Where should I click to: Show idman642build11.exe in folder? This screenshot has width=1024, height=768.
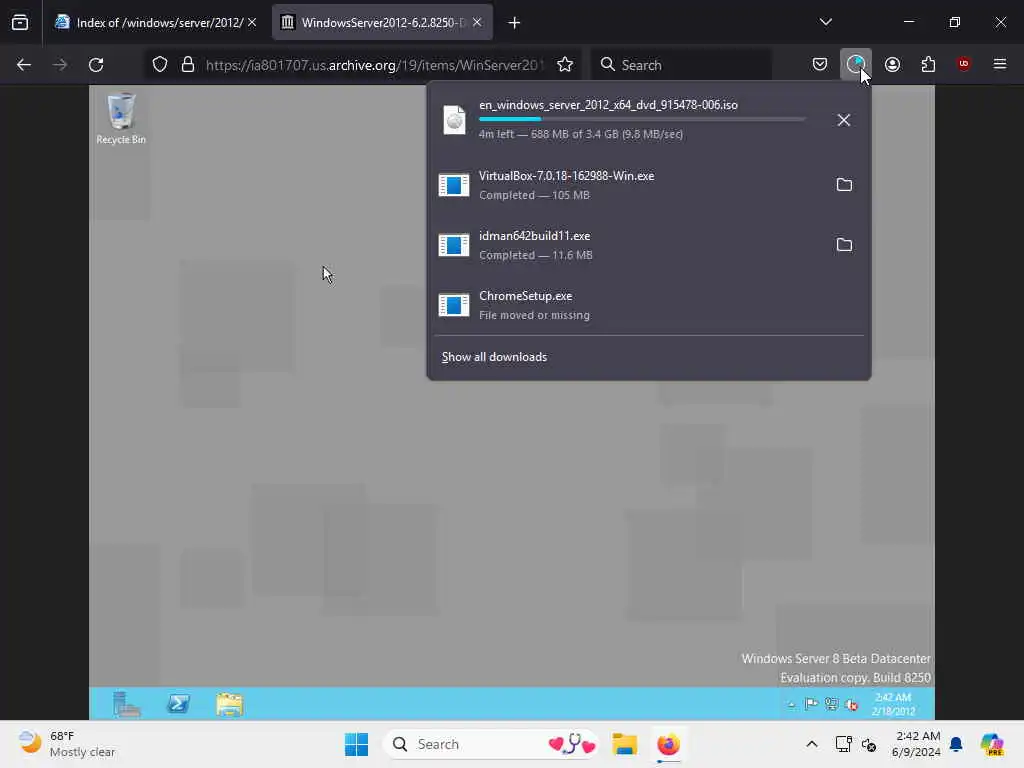844,245
